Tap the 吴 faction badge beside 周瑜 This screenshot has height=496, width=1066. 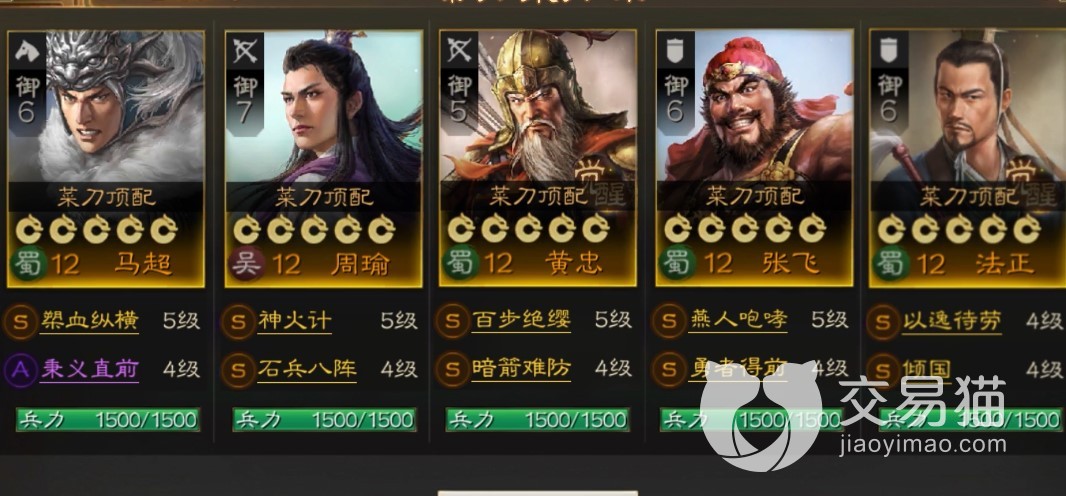[x=246, y=264]
